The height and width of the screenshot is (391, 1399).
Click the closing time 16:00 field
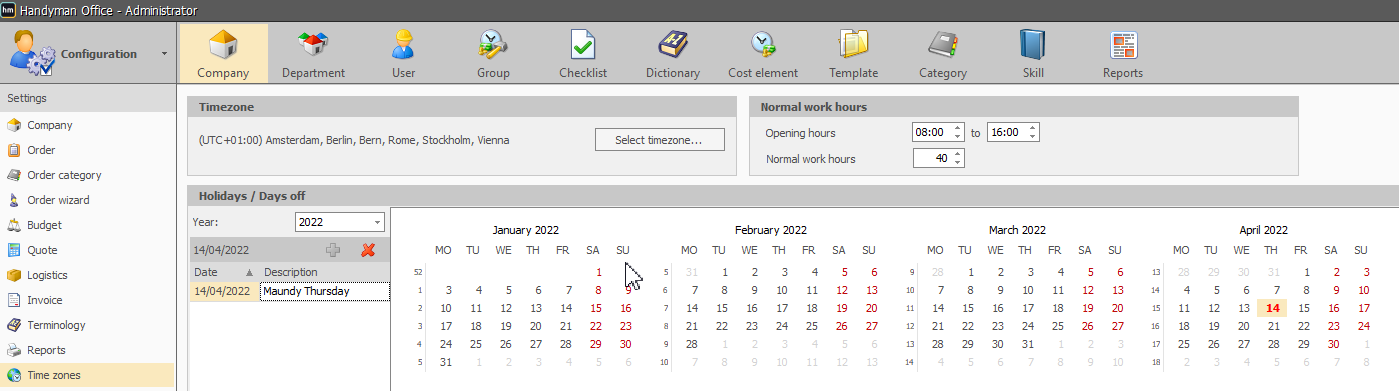(x=1006, y=132)
